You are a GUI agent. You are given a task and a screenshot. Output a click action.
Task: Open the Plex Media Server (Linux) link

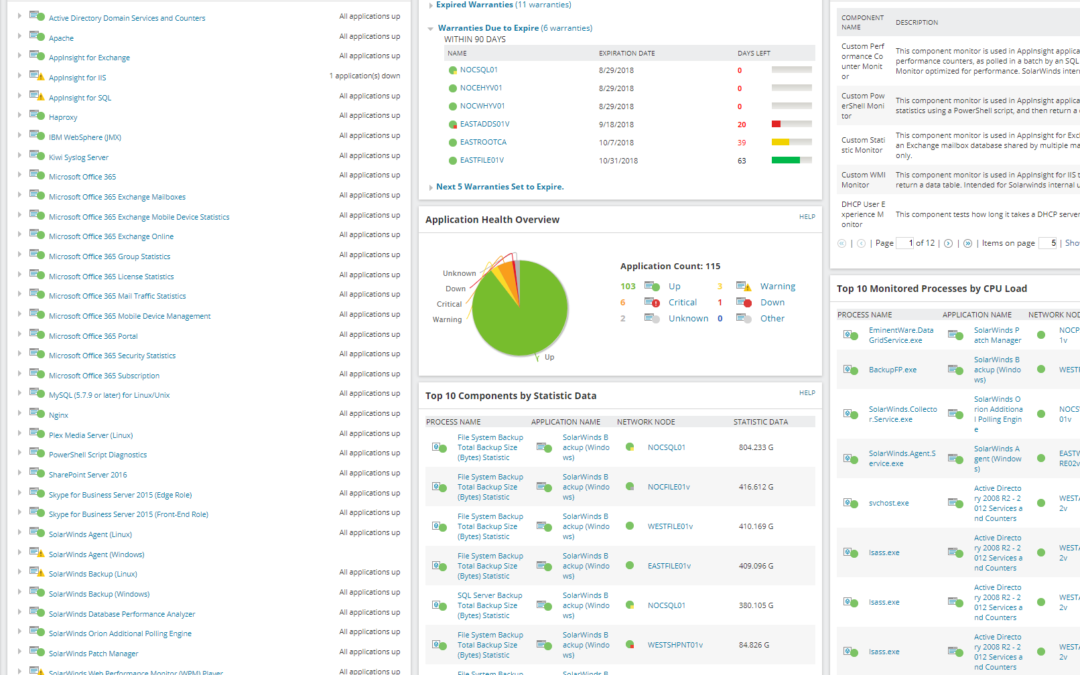[x=91, y=435]
